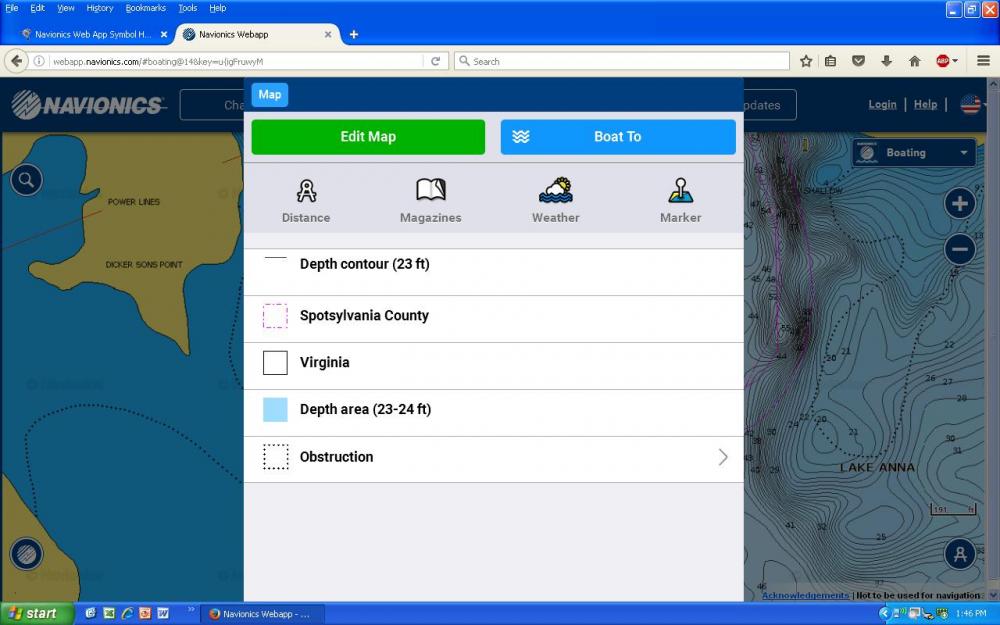Image resolution: width=1000 pixels, height=625 pixels.
Task: Open the Firefox hamburger menu
Action: pyautogui.click(x=983, y=61)
